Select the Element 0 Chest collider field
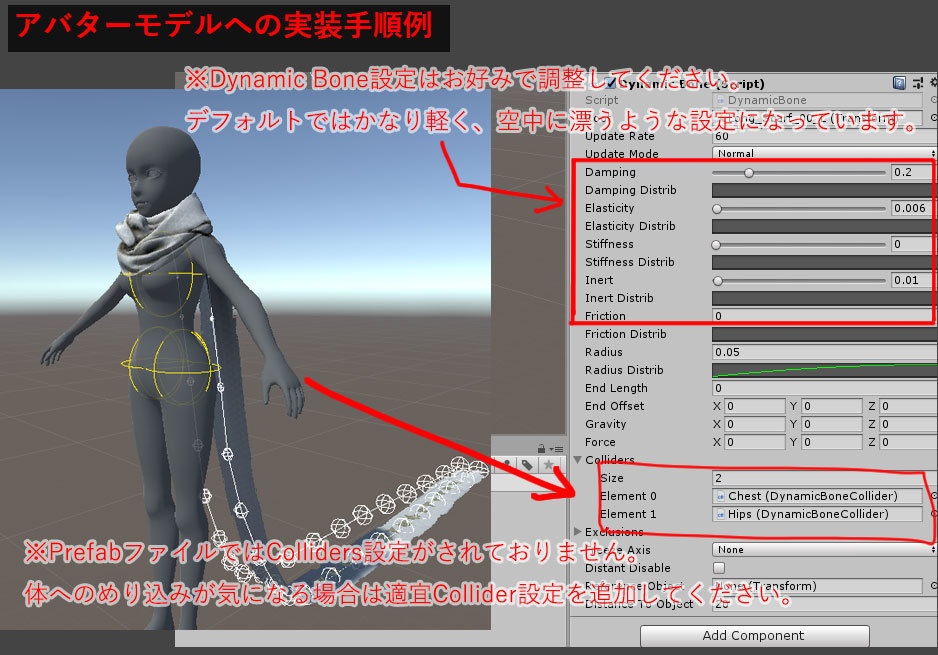The height and width of the screenshot is (655, 938). (x=817, y=496)
